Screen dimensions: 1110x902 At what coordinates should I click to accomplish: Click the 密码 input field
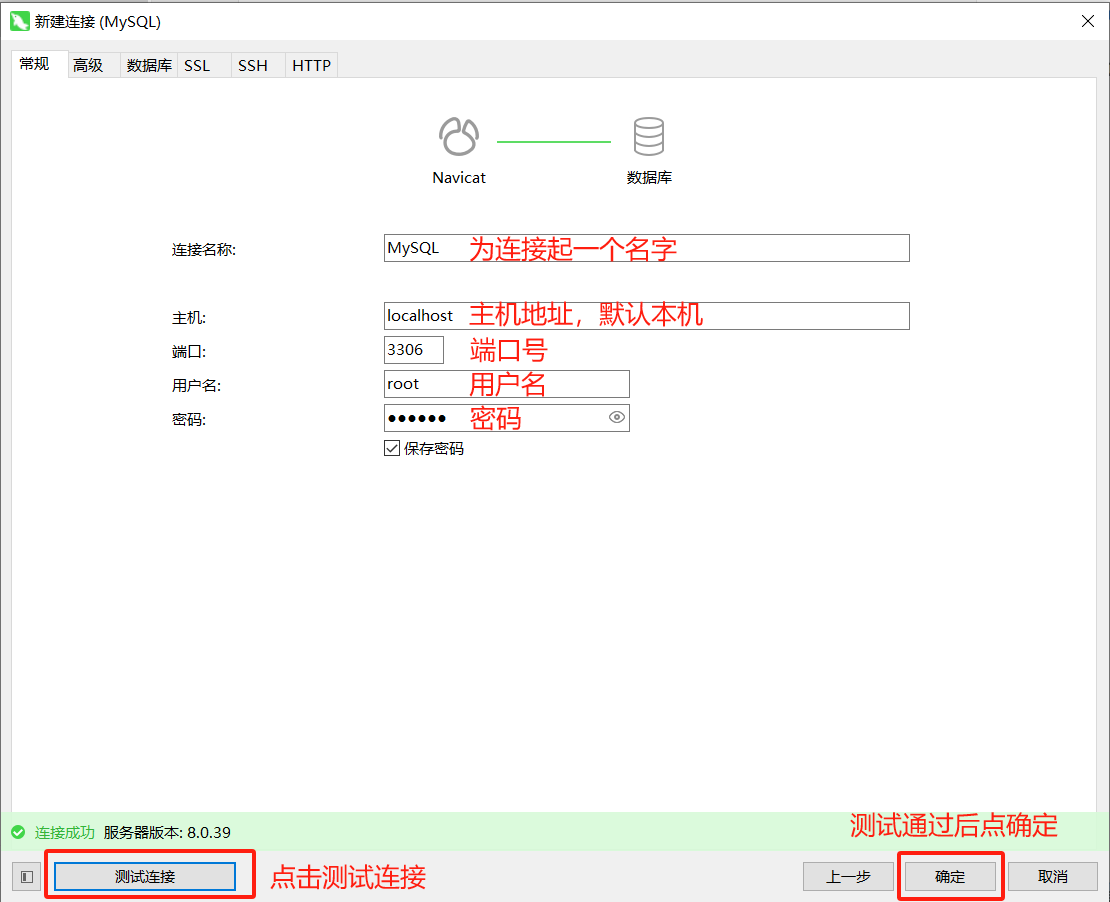point(506,418)
